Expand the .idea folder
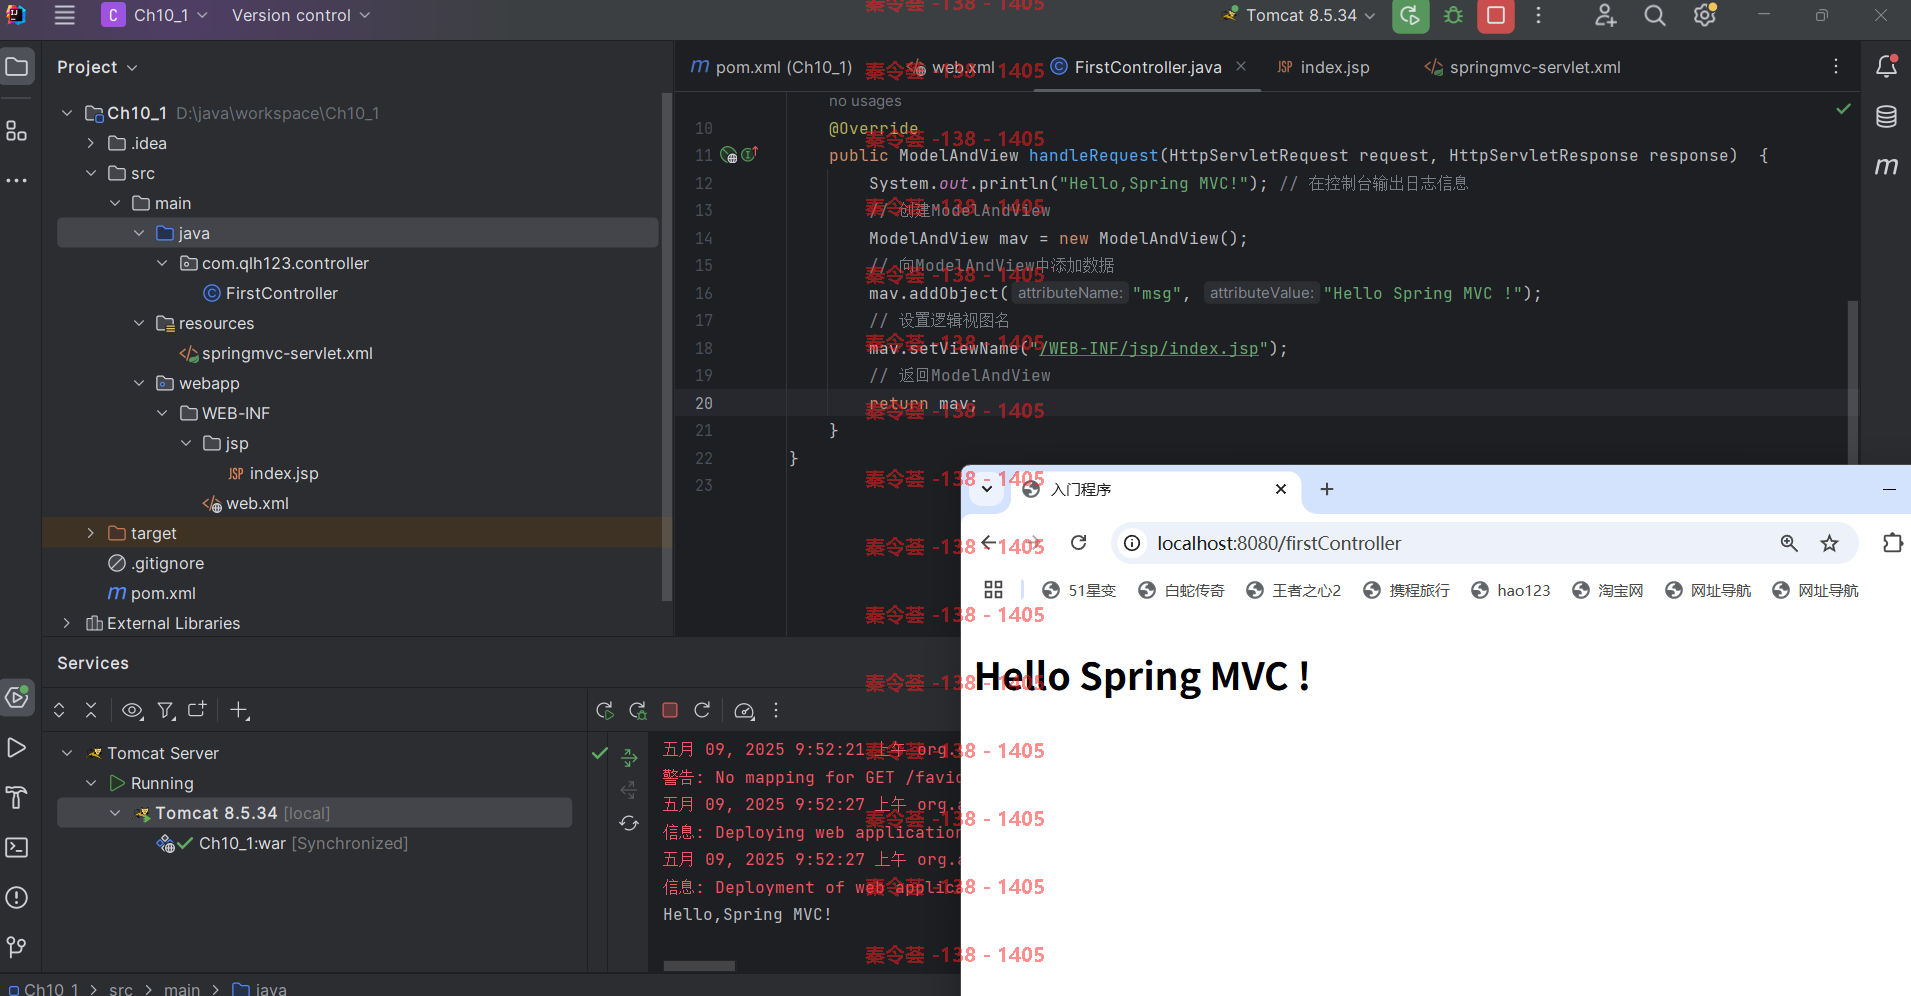The width and height of the screenshot is (1911, 996). coord(91,143)
